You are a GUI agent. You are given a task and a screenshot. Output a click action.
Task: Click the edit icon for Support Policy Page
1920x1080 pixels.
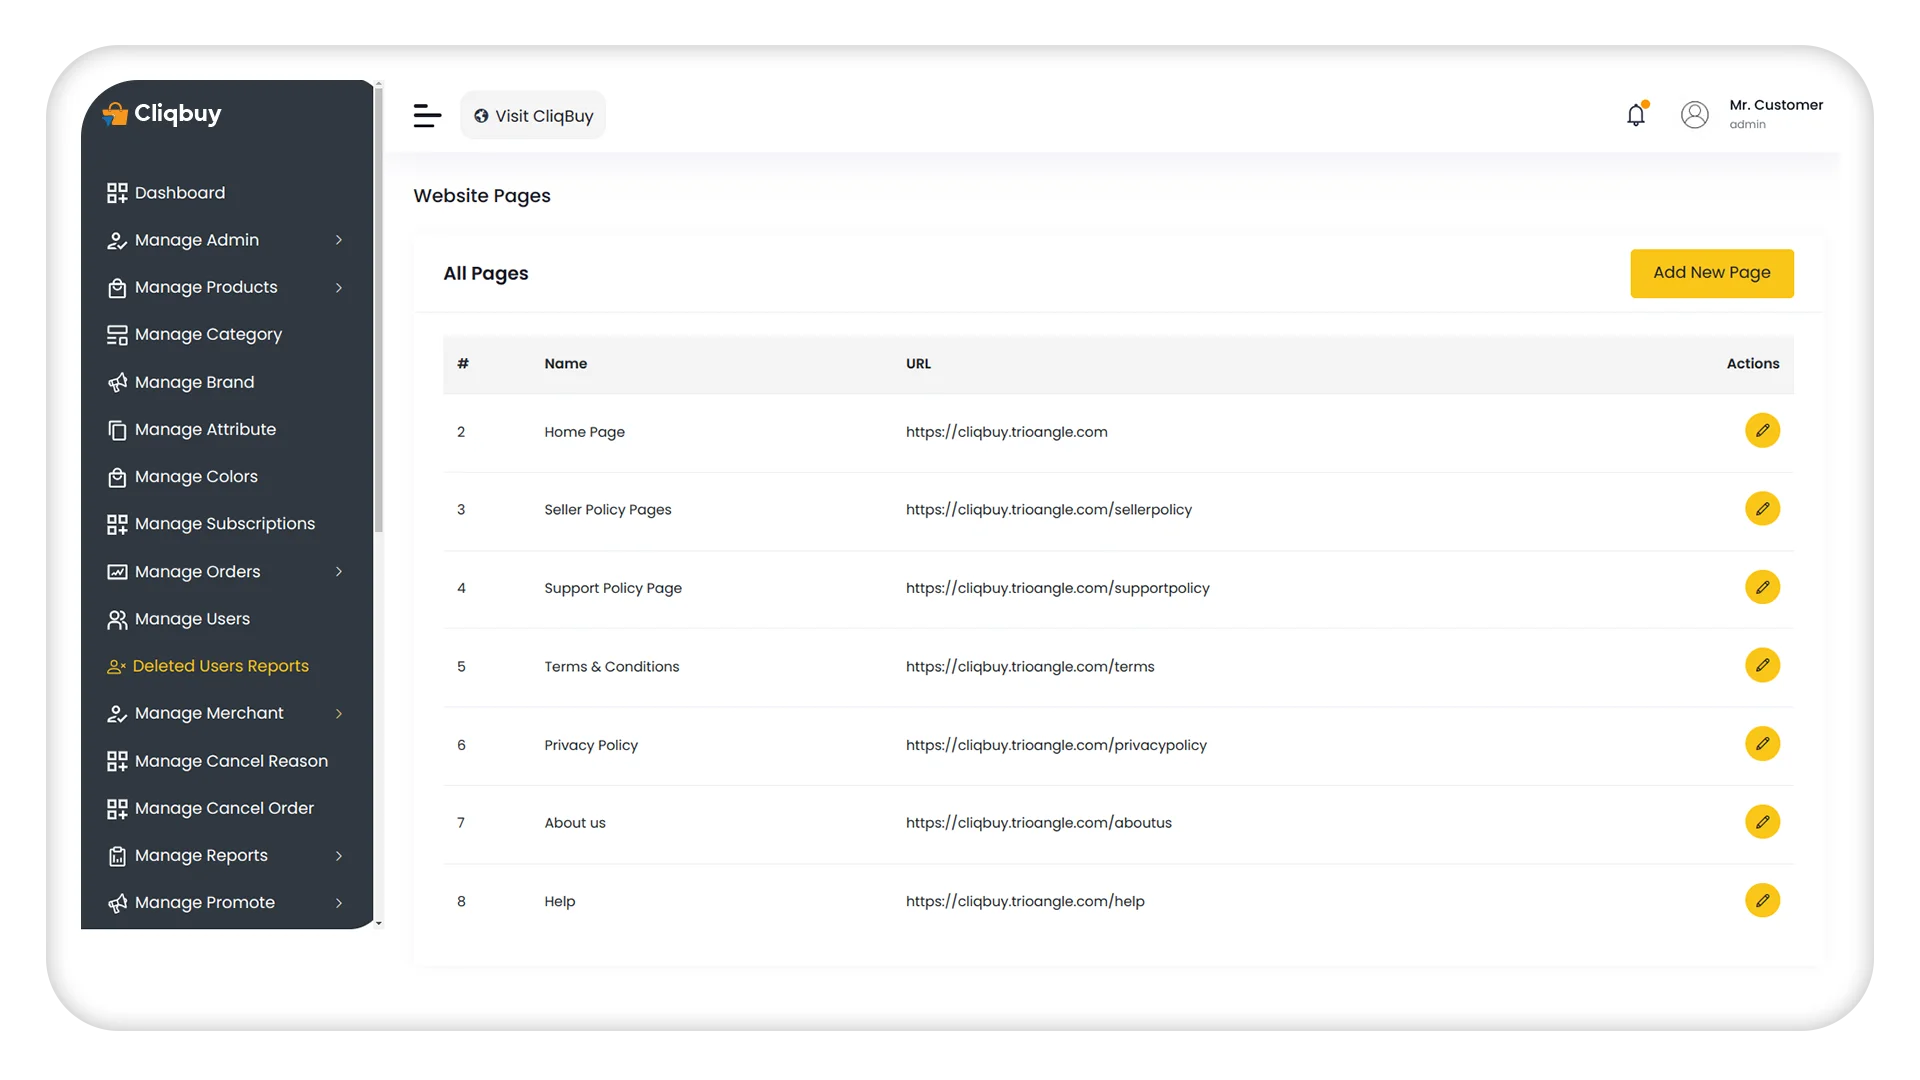pyautogui.click(x=1762, y=587)
